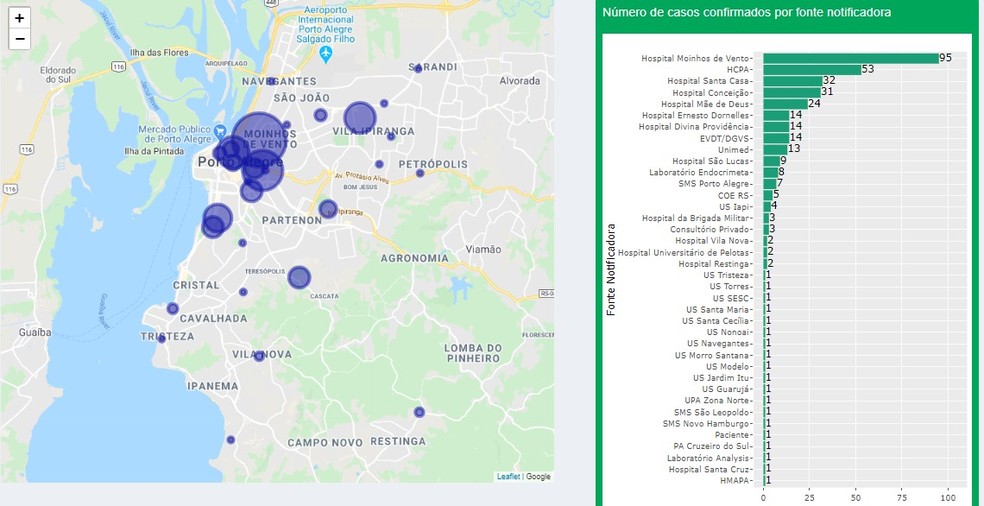Click the Laboratório Endocrimeta label
The width and height of the screenshot is (984, 506).
pos(699,172)
